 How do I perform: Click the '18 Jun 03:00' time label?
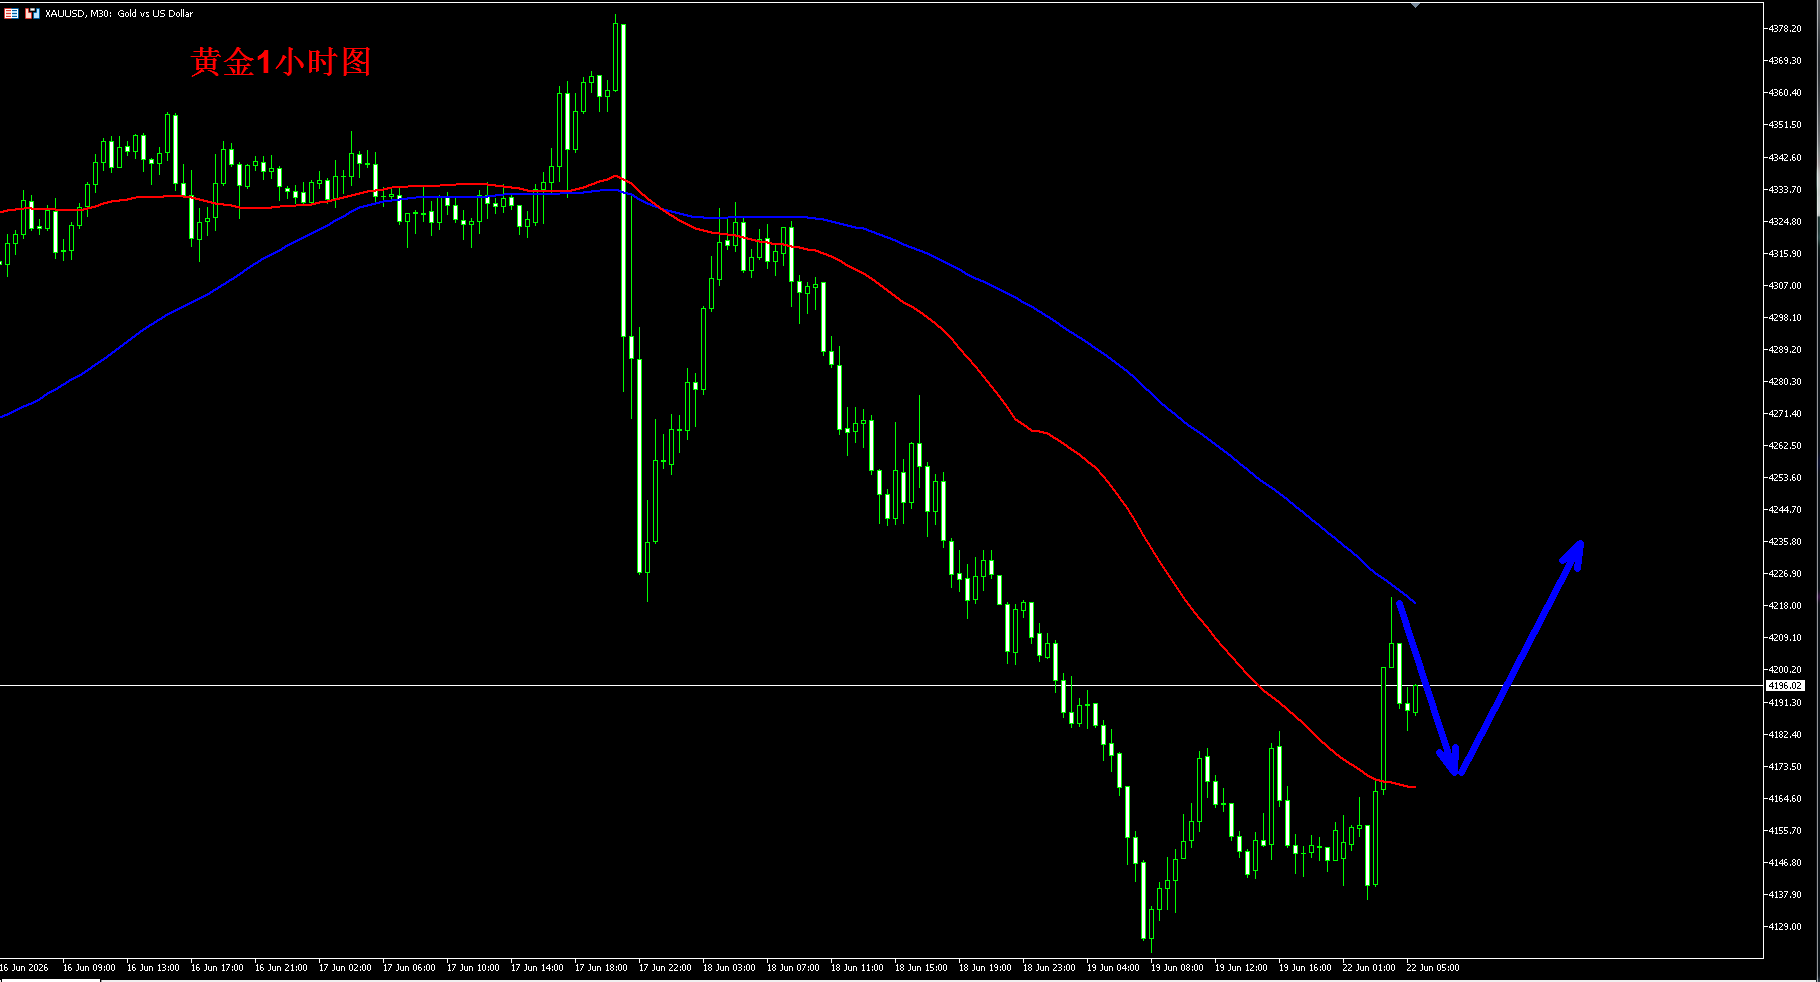[729, 968]
